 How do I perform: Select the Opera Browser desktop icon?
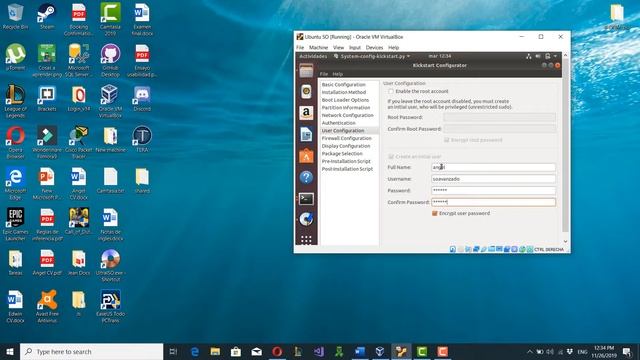[16, 142]
